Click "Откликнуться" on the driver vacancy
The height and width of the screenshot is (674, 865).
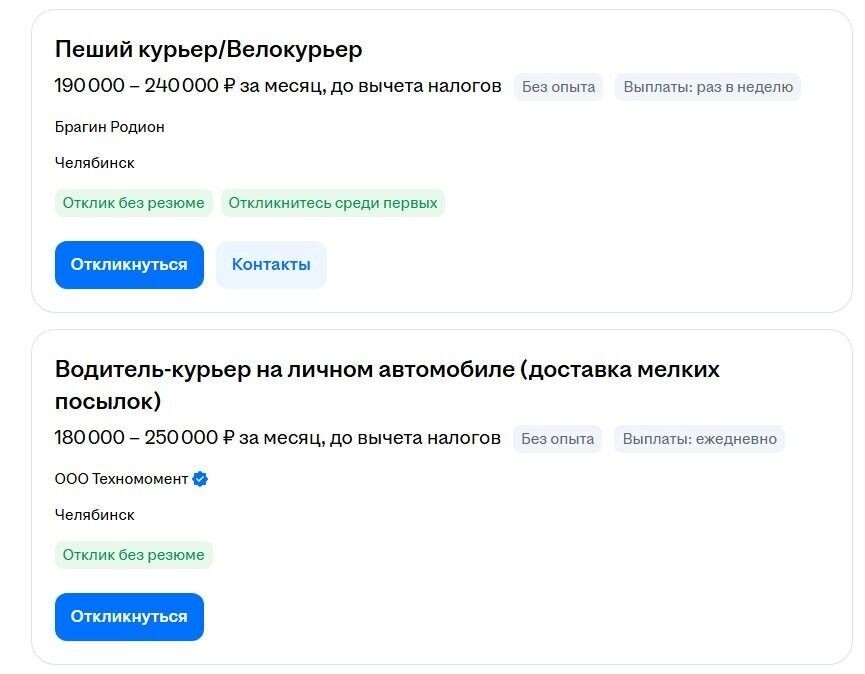tap(129, 616)
